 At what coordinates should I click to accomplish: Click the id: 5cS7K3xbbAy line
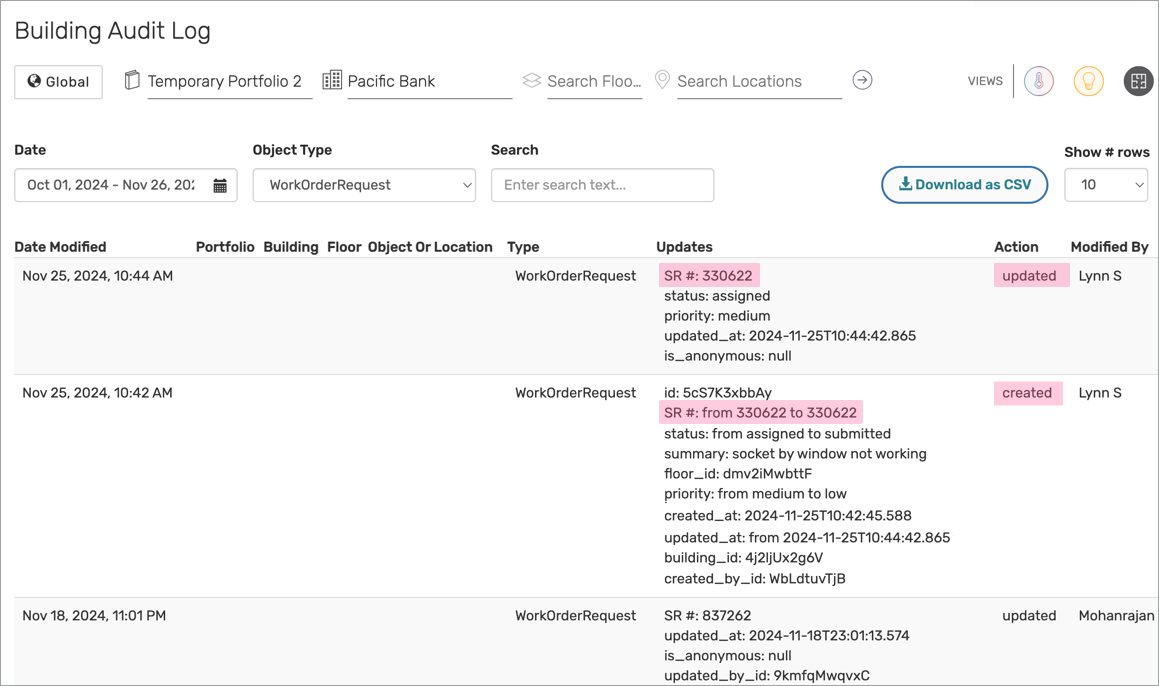pyautogui.click(x=718, y=393)
